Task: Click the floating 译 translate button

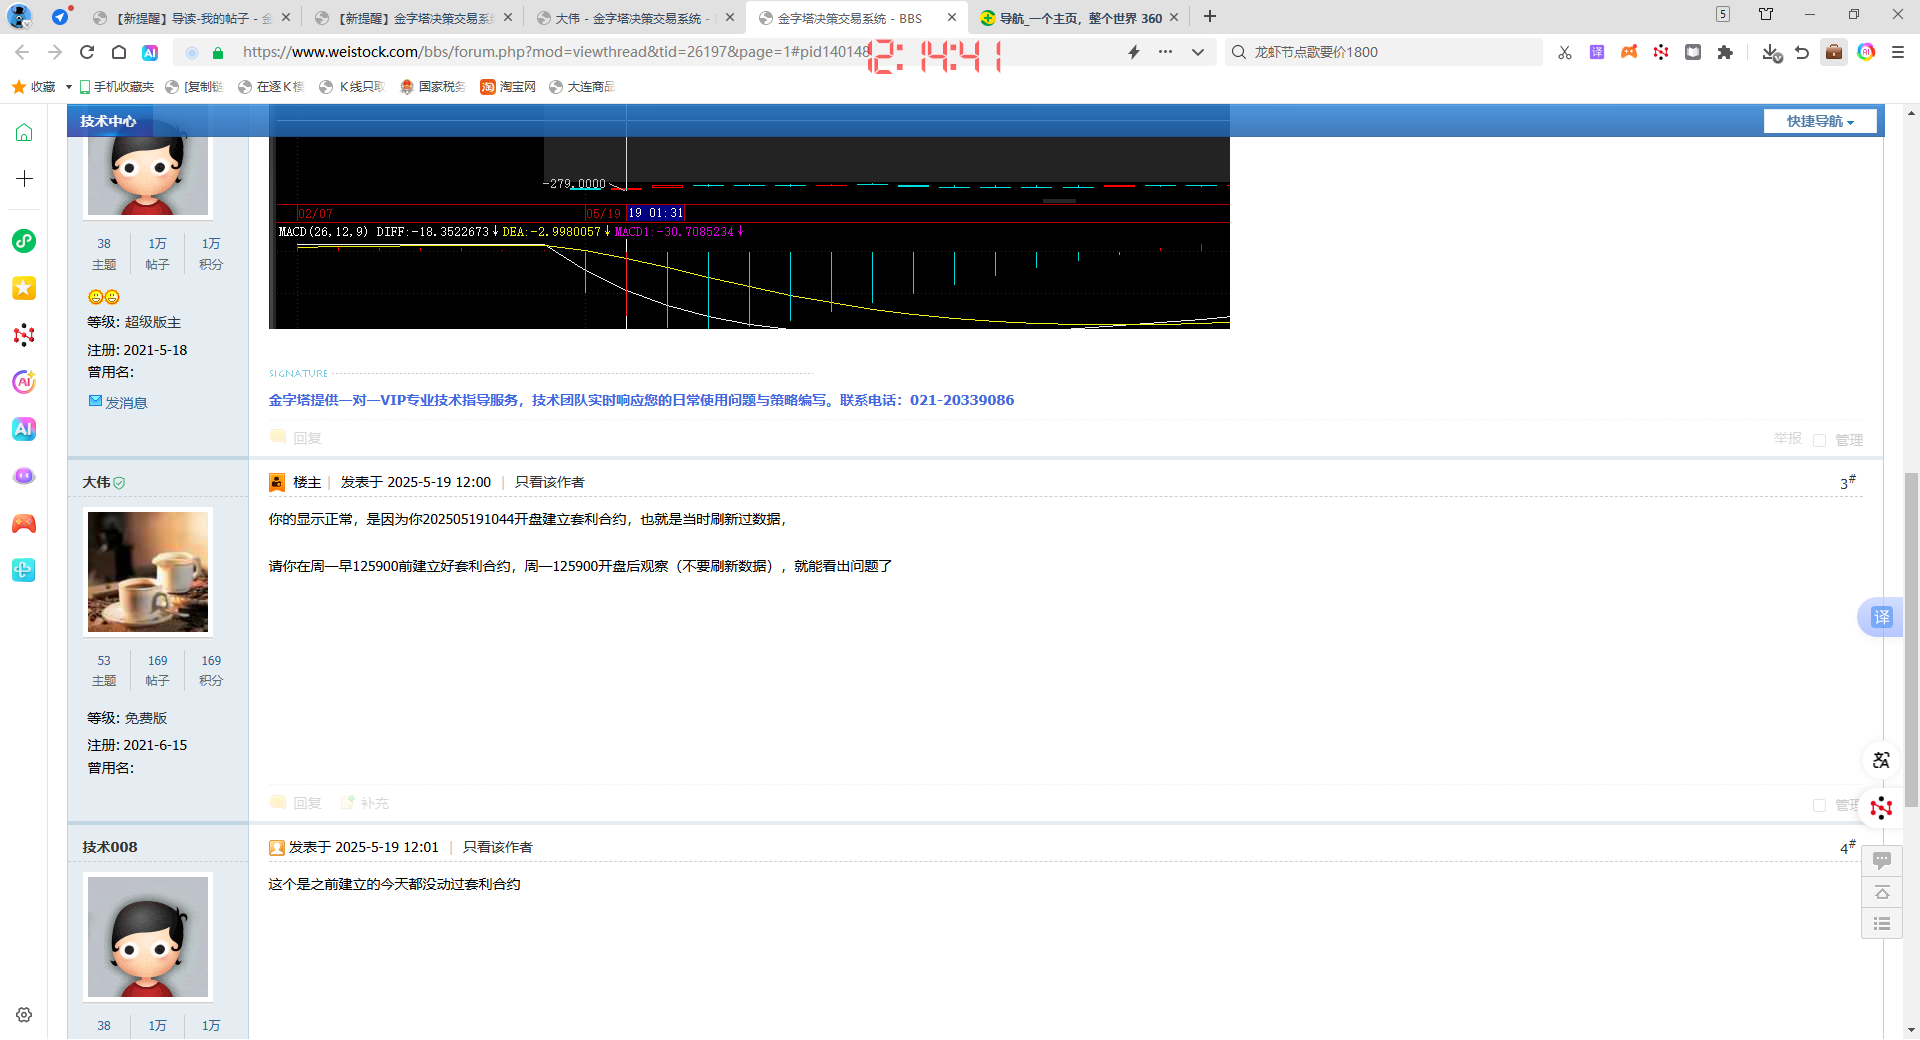Action: (x=1881, y=617)
